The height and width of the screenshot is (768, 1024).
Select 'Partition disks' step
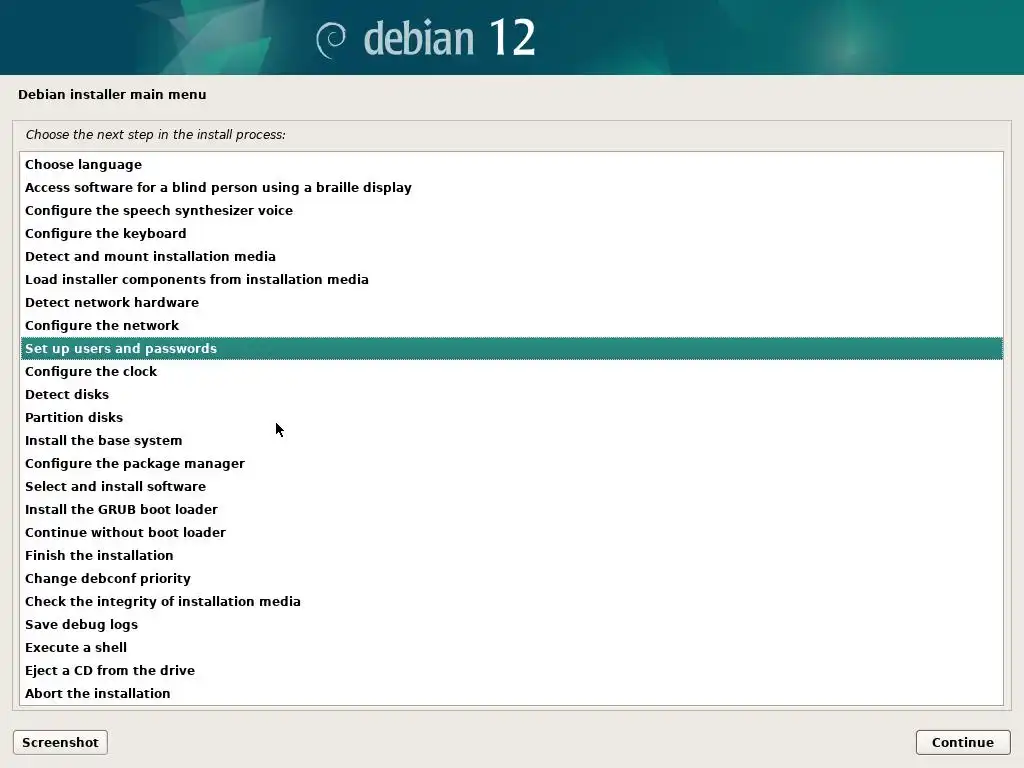511,417
